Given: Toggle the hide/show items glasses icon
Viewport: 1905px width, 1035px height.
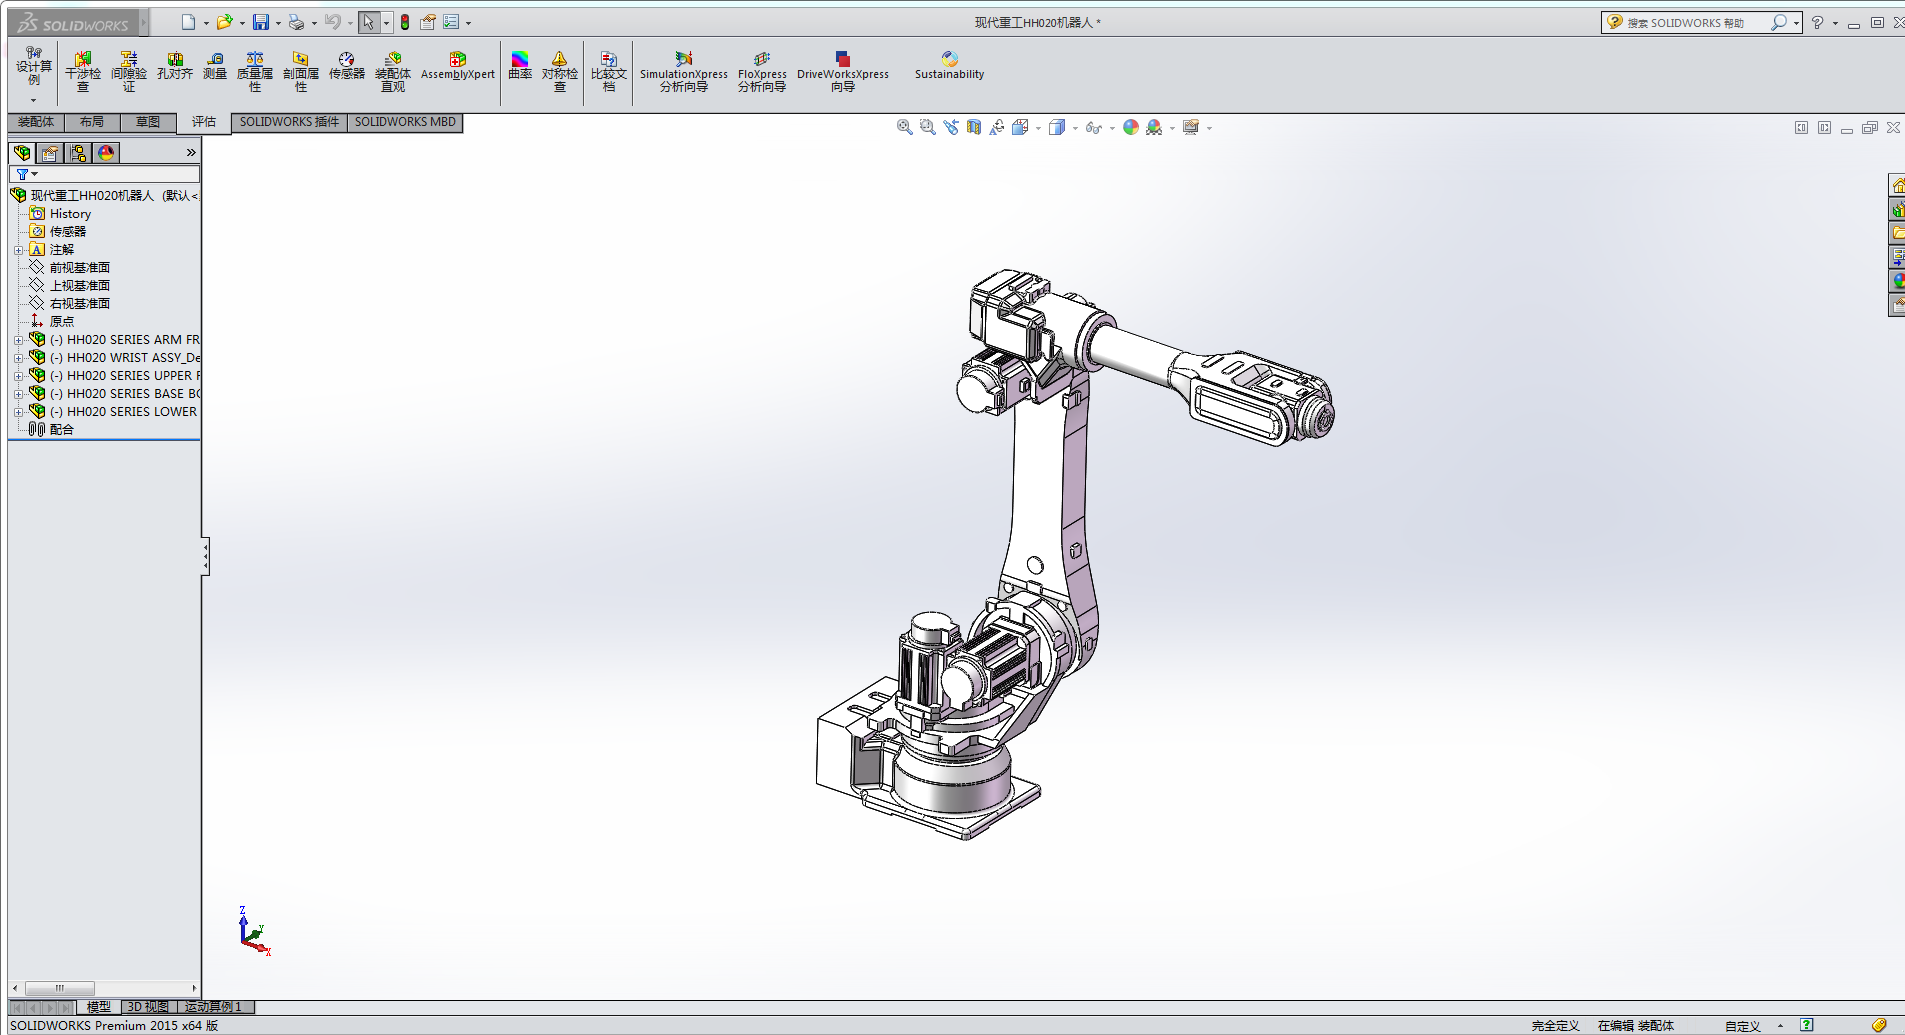Looking at the screenshot, I should [x=1093, y=128].
